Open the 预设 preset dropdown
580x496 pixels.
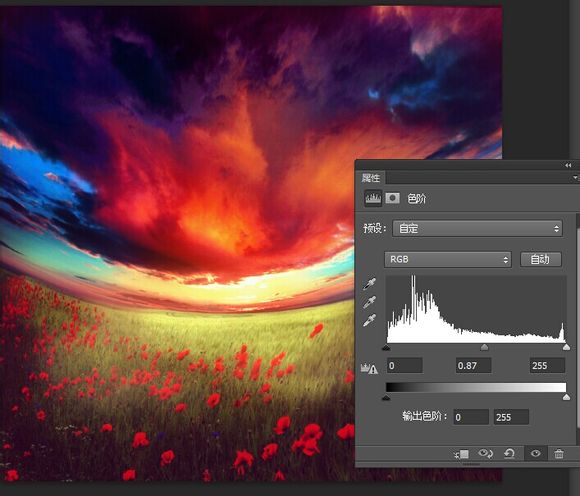[477, 229]
